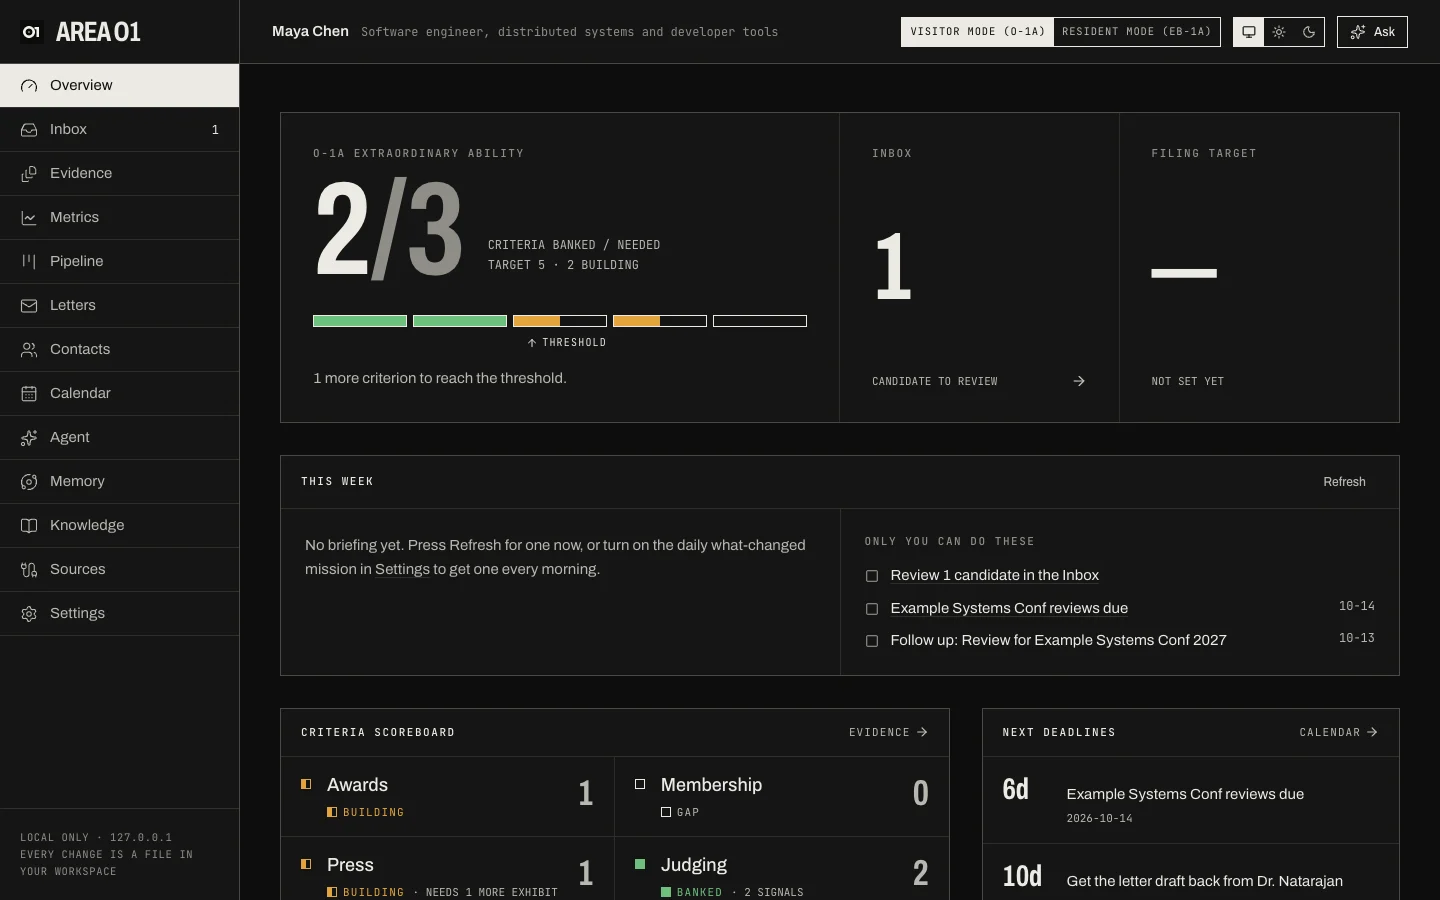Click the Letters envelope icon
Image resolution: width=1440 pixels, height=900 pixels.
(29, 306)
